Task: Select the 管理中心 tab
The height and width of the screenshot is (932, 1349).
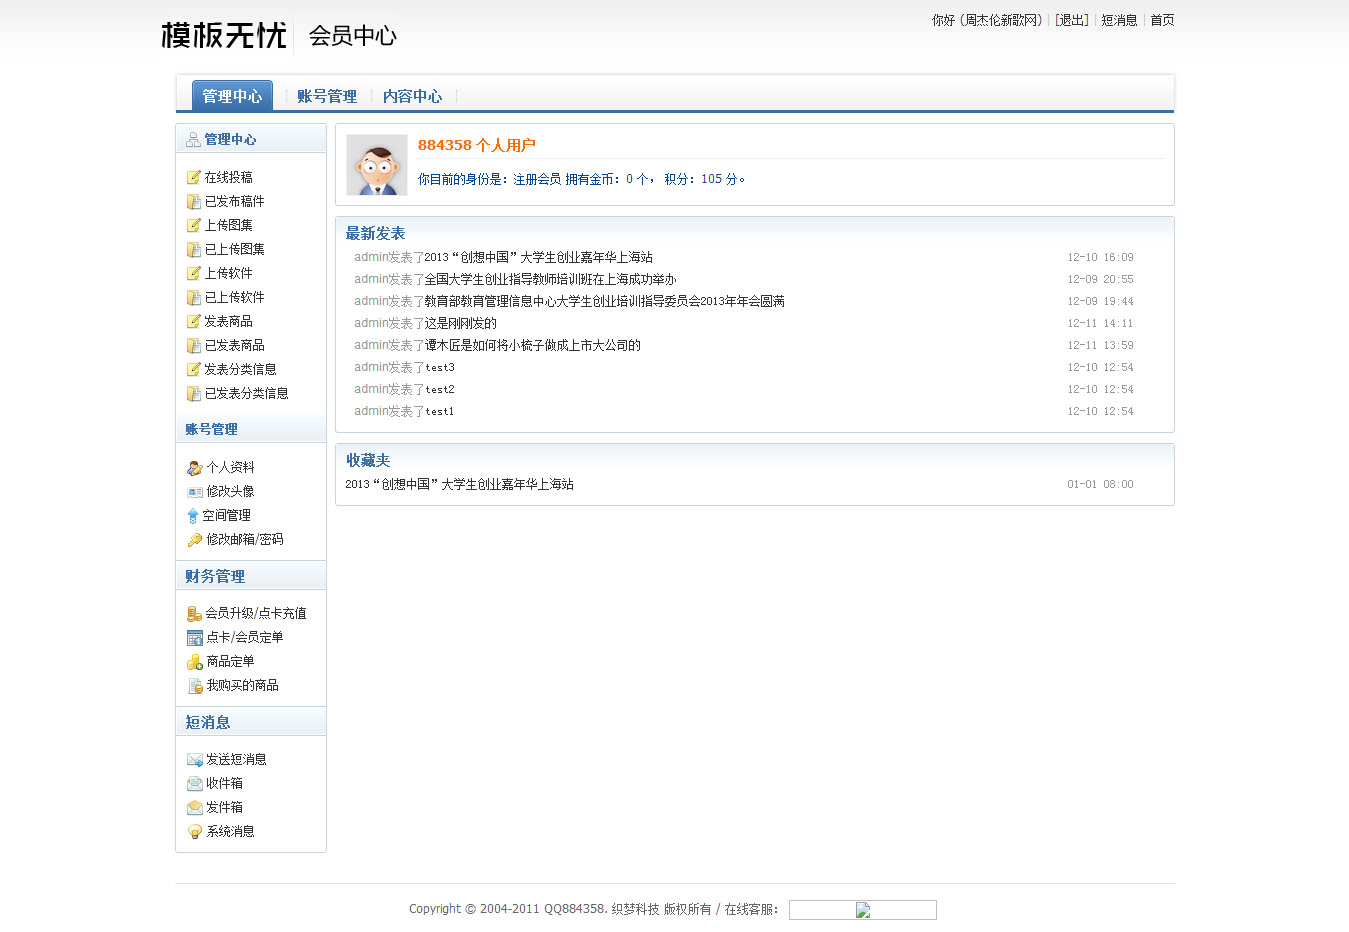Action: pyautogui.click(x=232, y=96)
